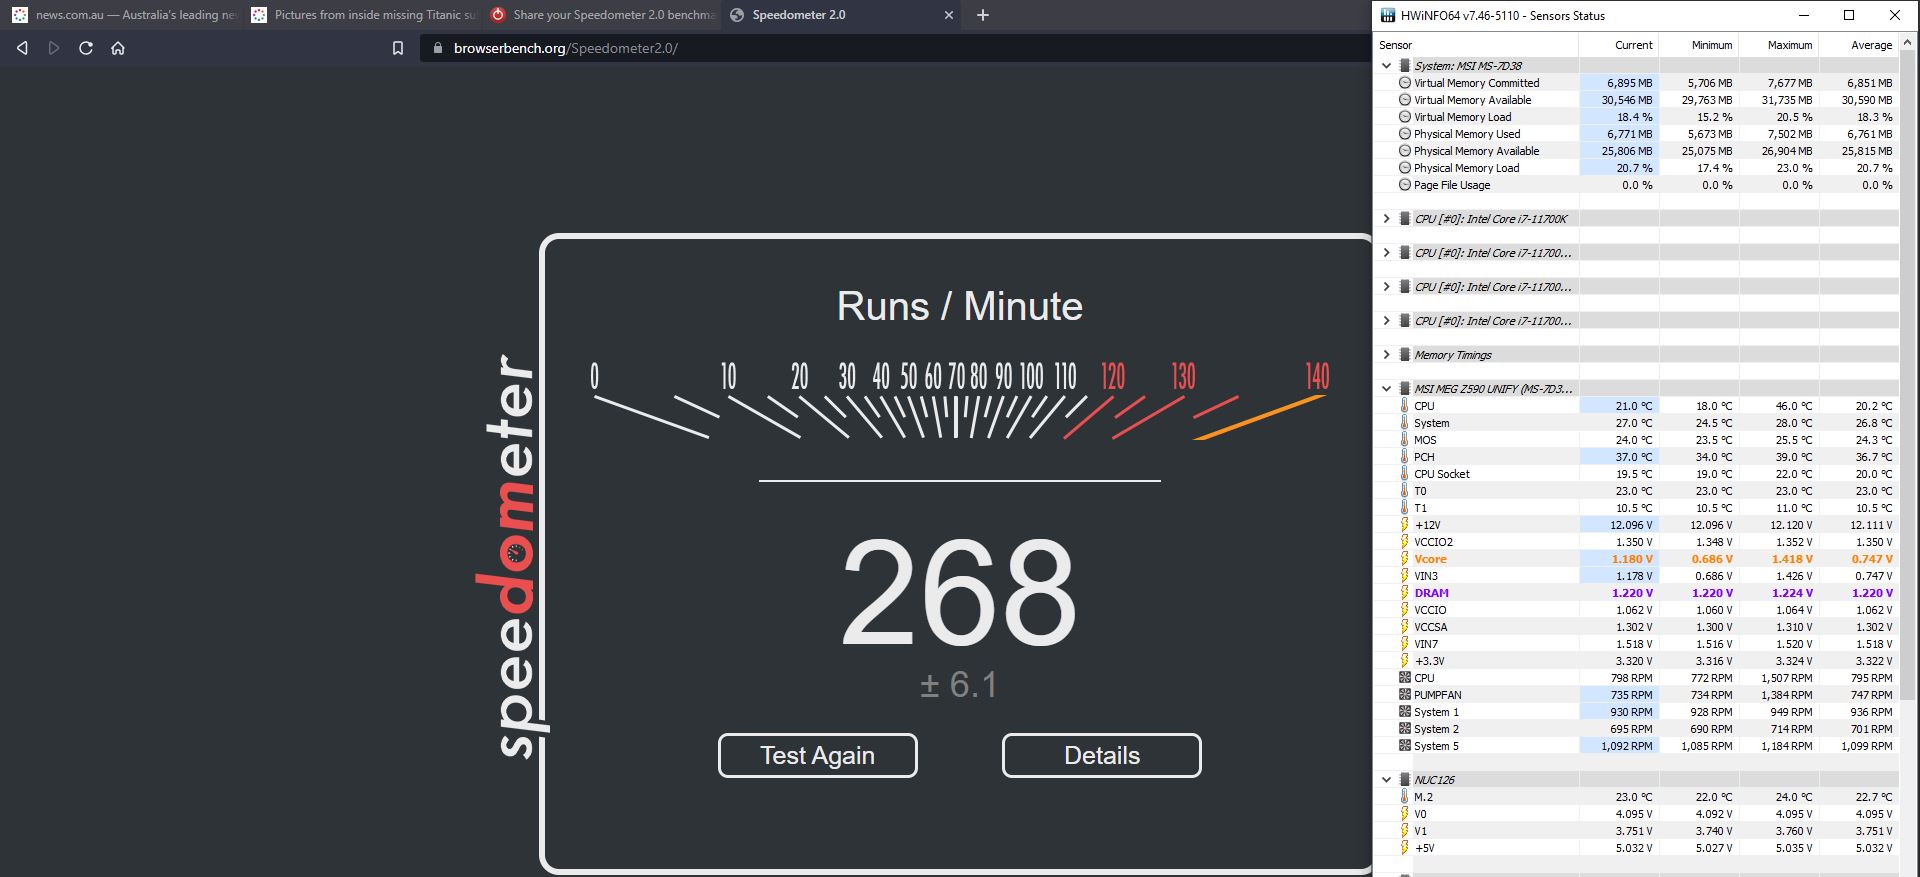Click the HWiNFO64 title bar app icon
This screenshot has width=1920, height=877.
point(1387,15)
